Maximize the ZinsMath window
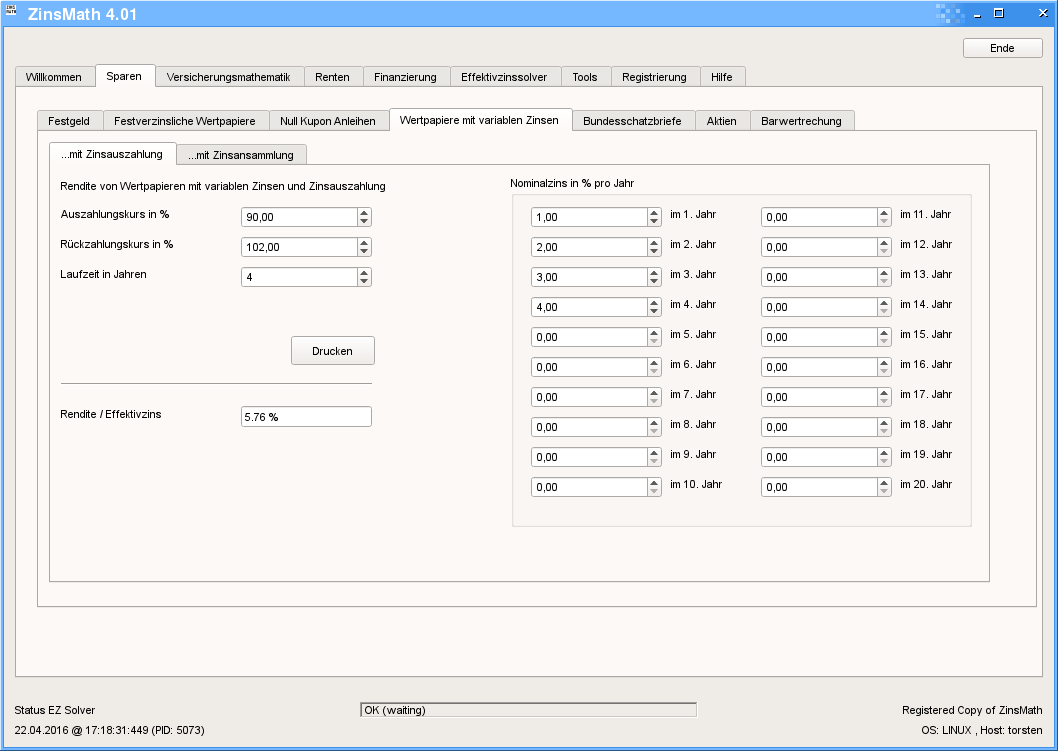 (998, 13)
